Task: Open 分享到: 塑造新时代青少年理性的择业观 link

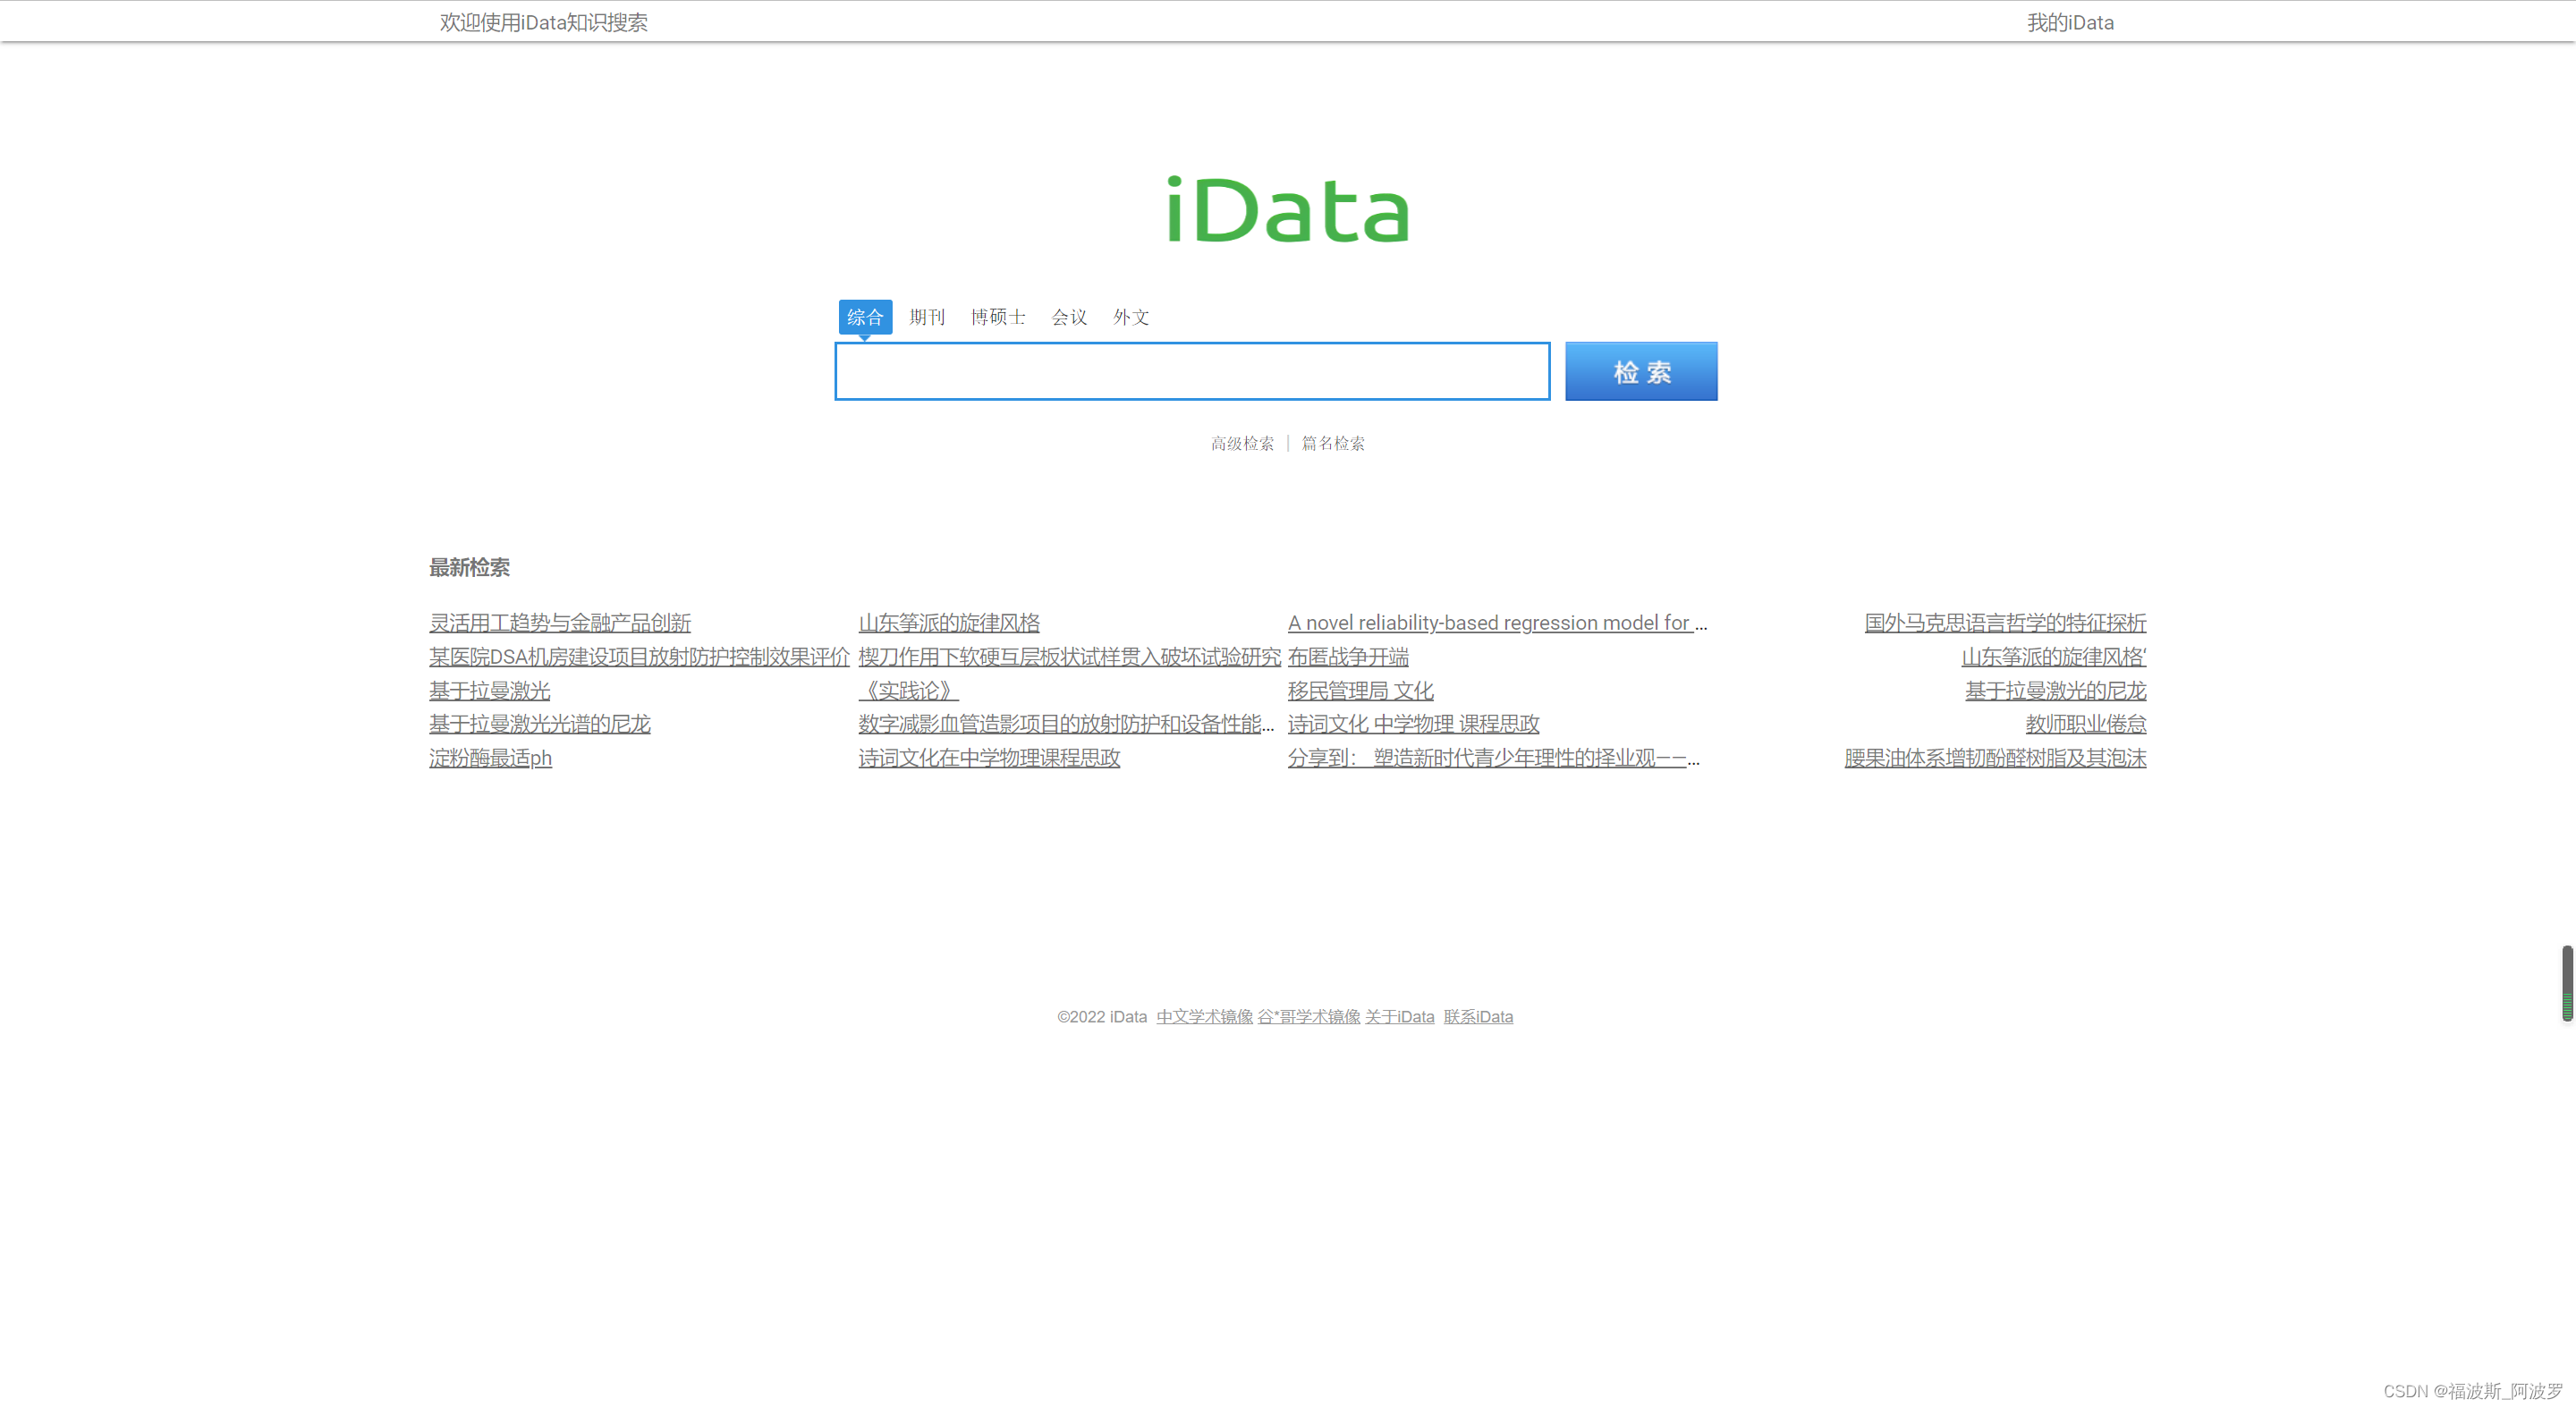Action: click(x=1493, y=757)
